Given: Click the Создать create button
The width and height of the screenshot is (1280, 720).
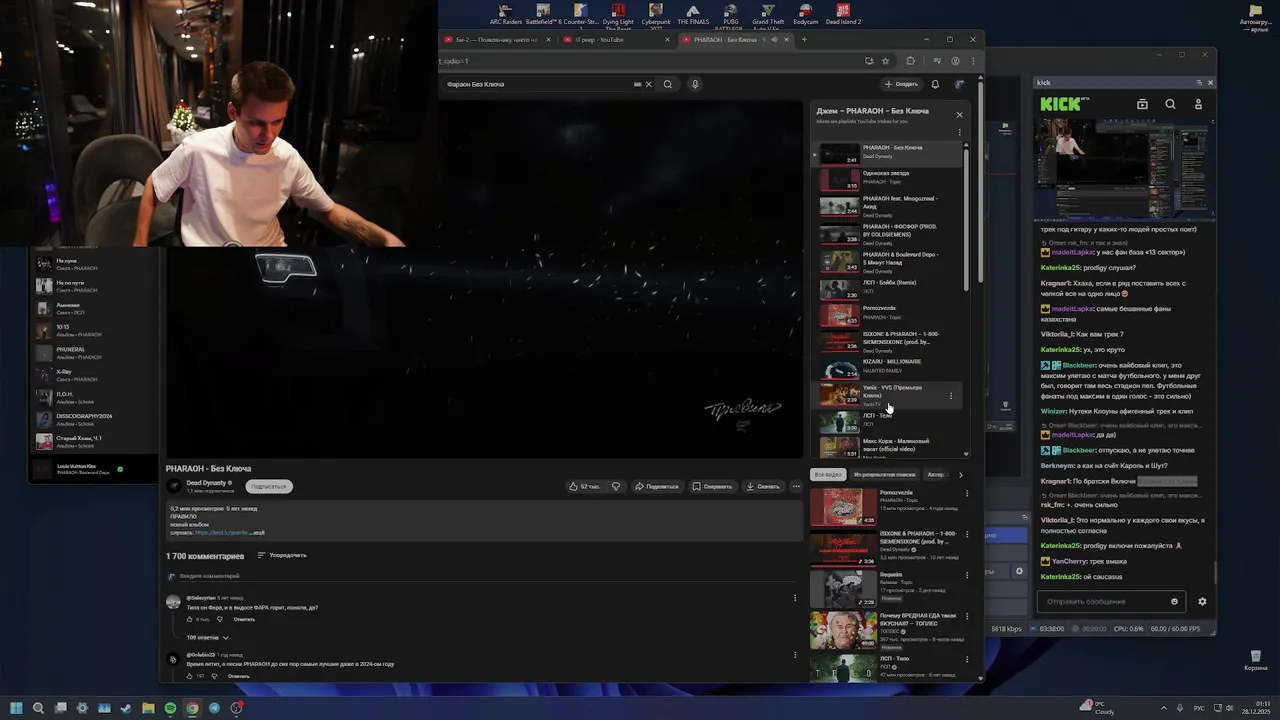Looking at the screenshot, I should [x=901, y=84].
